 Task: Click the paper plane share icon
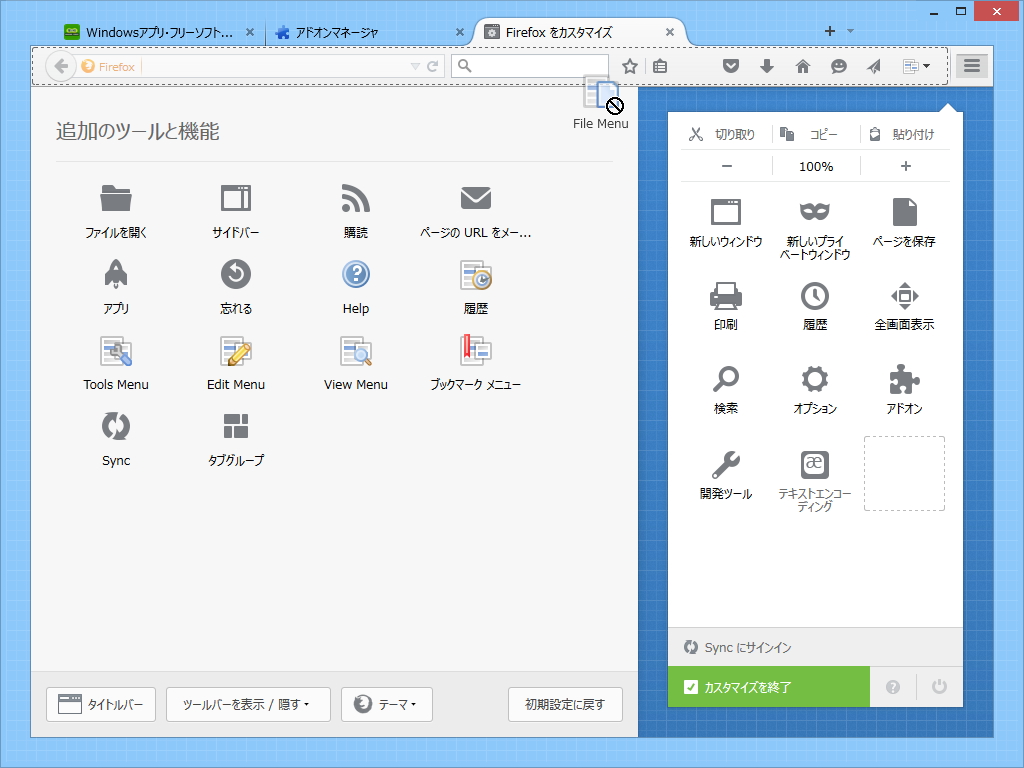(x=874, y=66)
